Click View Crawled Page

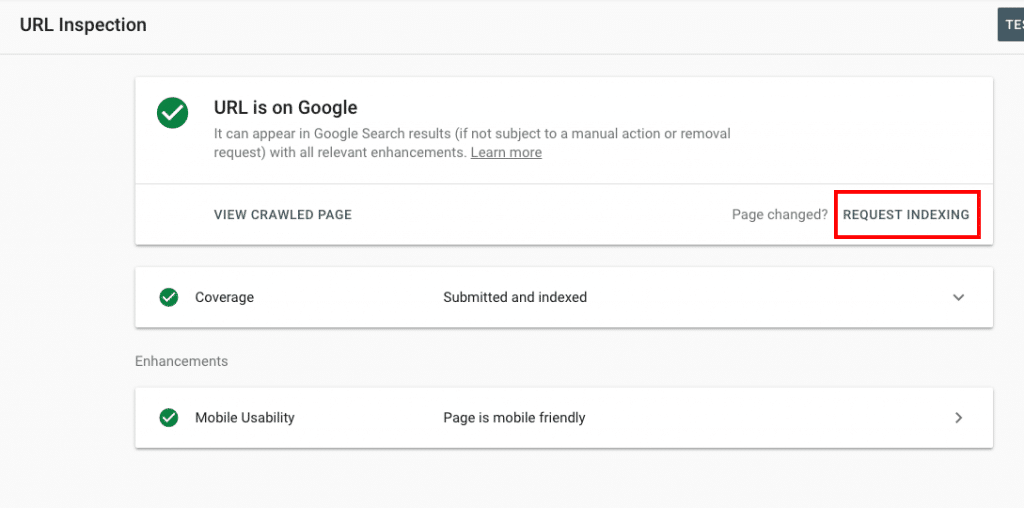coord(282,215)
